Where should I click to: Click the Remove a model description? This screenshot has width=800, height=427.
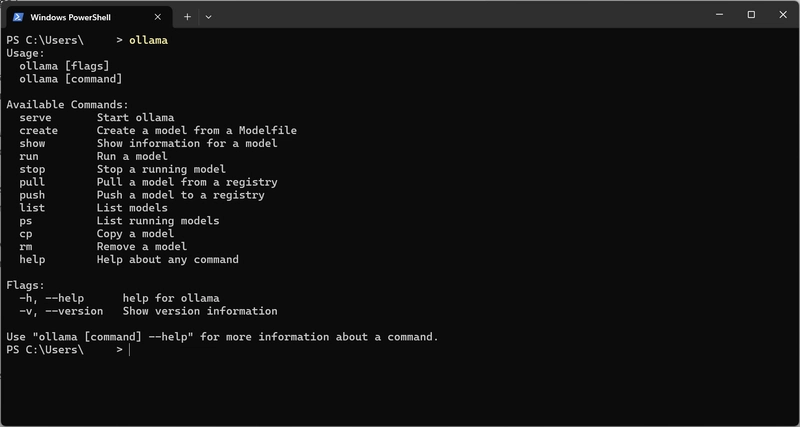[141, 247]
